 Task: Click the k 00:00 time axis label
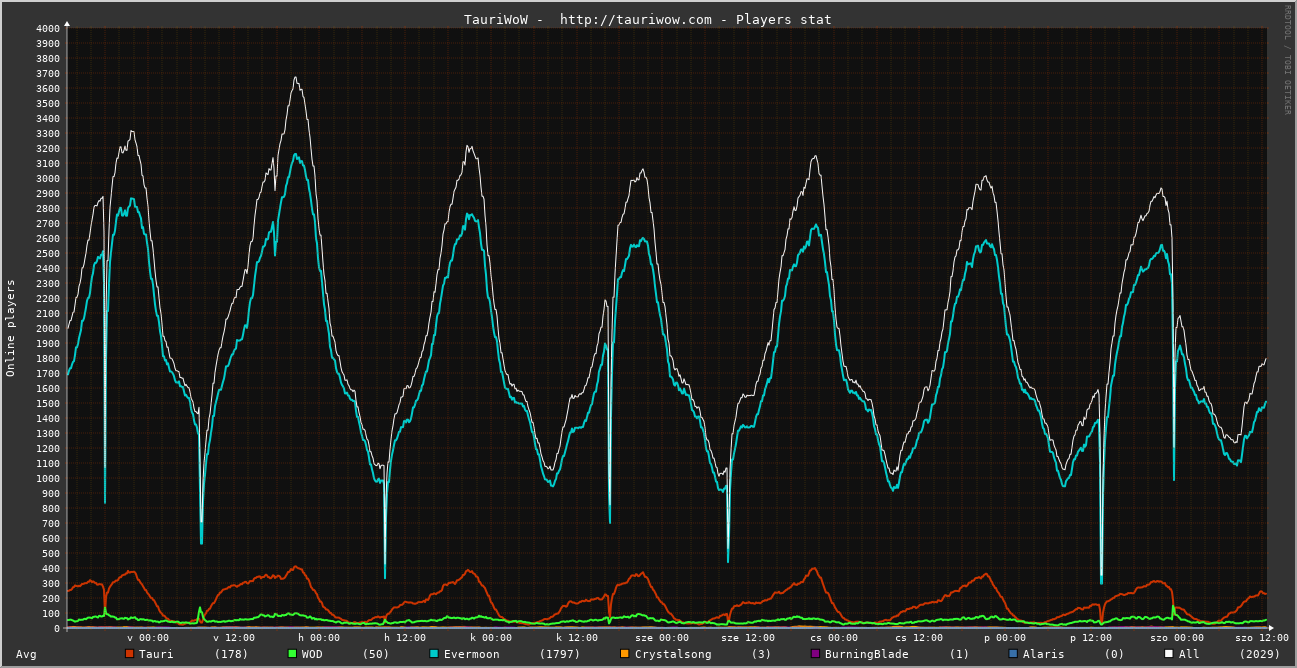[x=491, y=637]
